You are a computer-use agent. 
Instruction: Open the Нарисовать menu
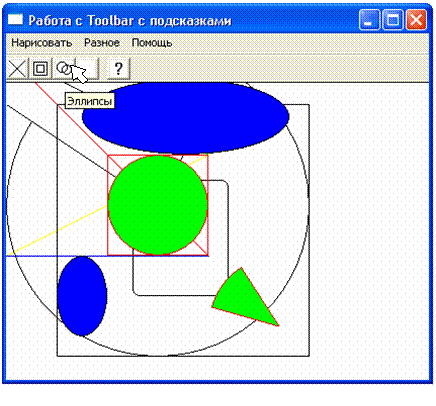(42, 43)
